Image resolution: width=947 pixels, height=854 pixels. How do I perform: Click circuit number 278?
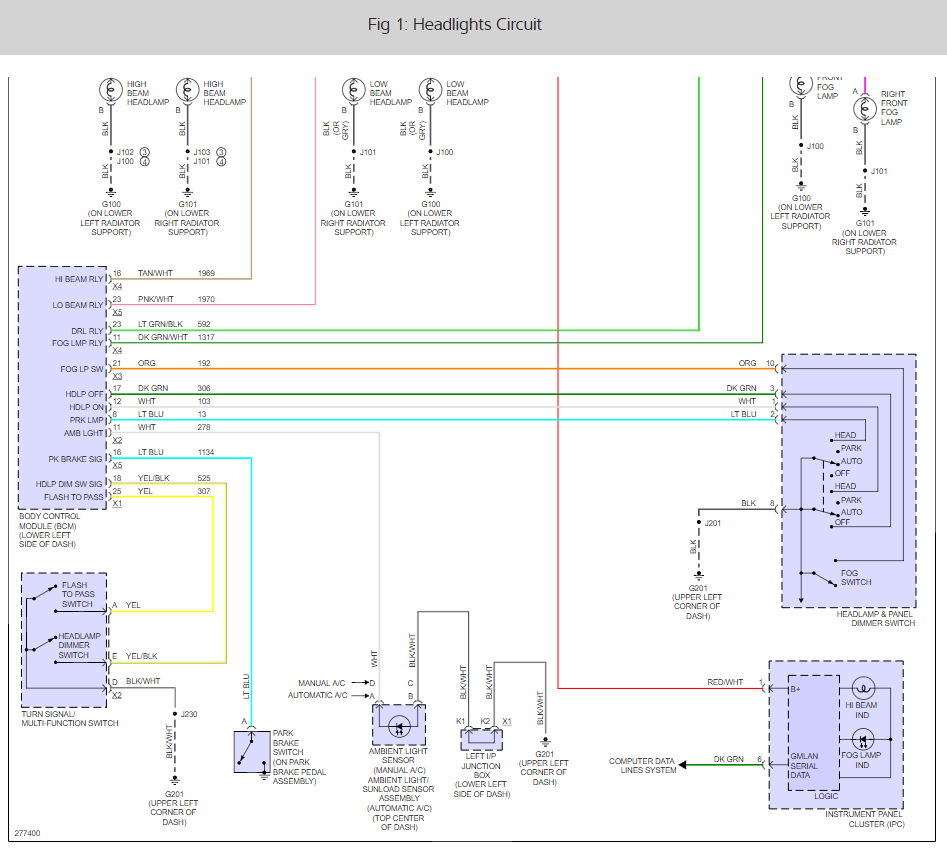(x=204, y=427)
